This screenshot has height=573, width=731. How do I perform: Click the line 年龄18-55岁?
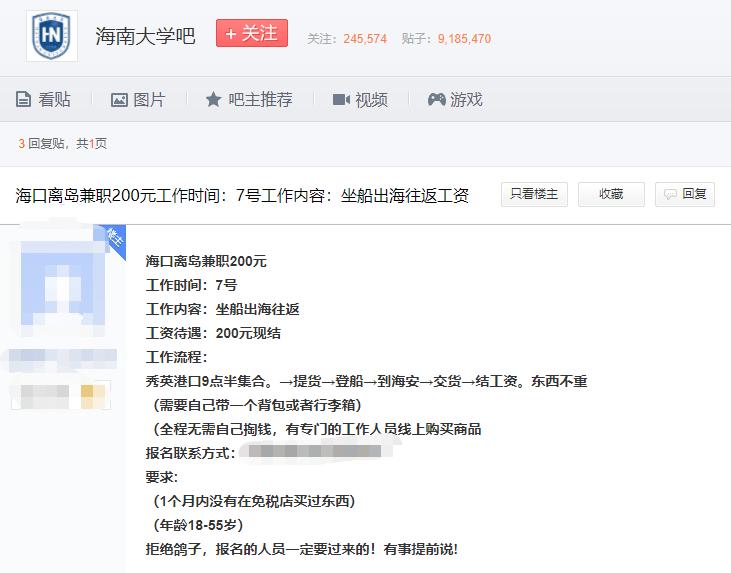[x=198, y=525]
